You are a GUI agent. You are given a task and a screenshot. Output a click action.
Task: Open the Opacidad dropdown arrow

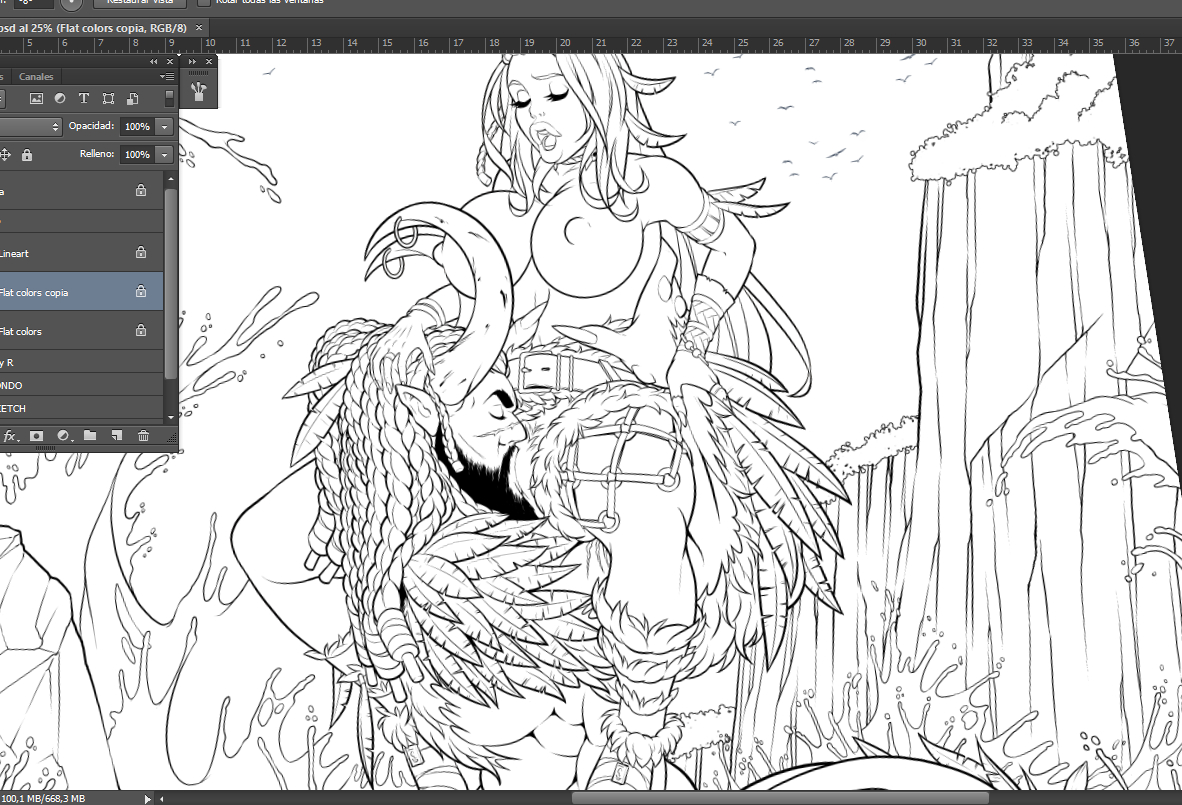164,127
